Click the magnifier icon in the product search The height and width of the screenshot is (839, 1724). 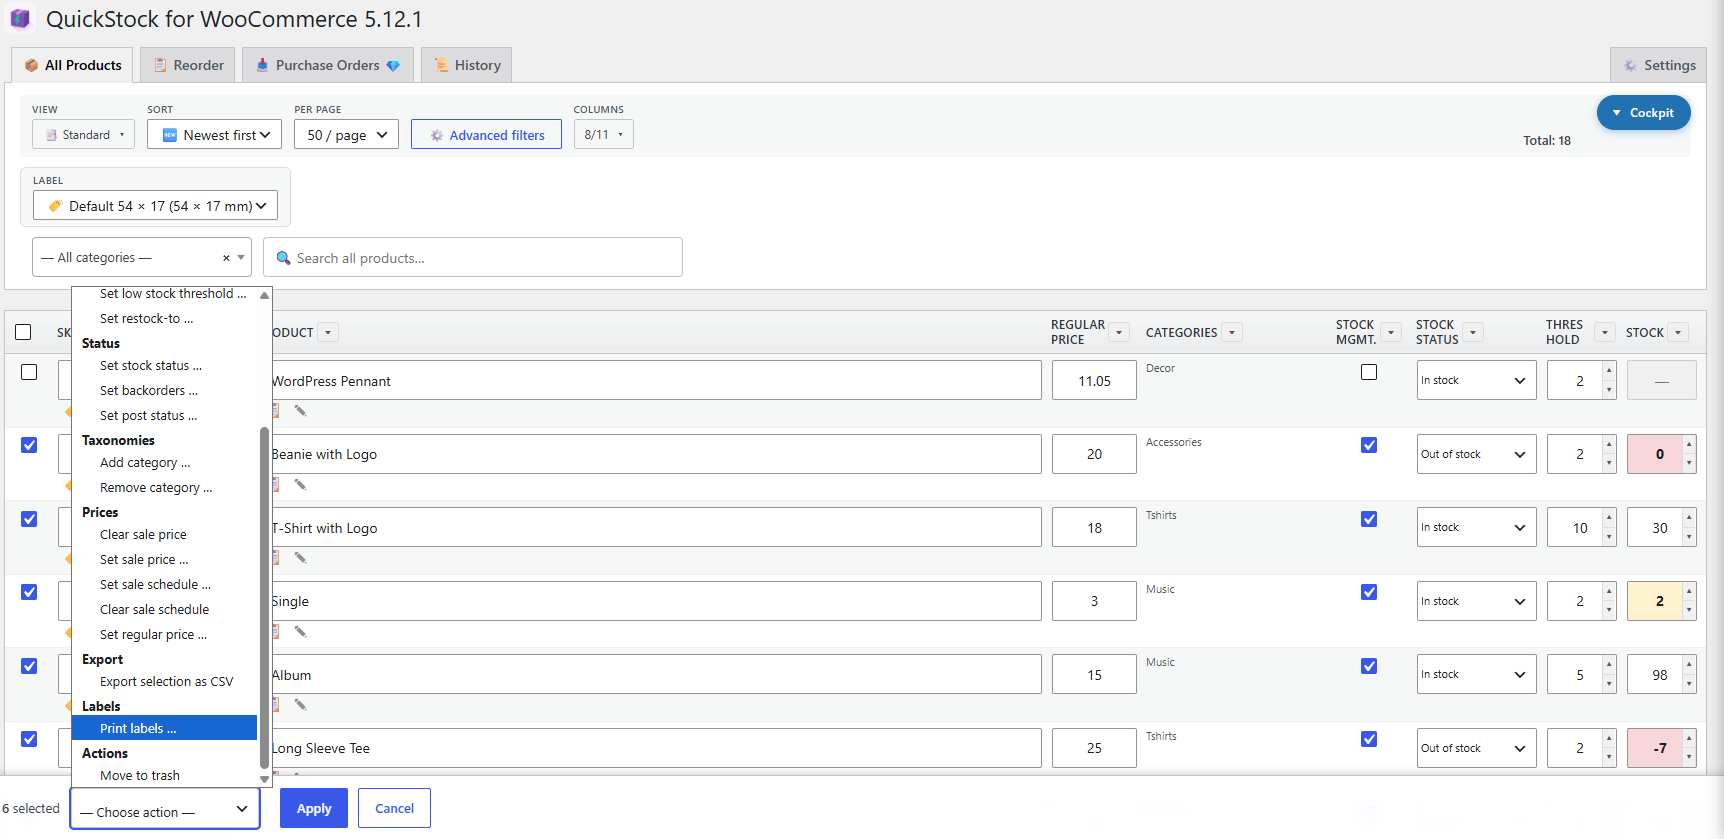pos(283,258)
